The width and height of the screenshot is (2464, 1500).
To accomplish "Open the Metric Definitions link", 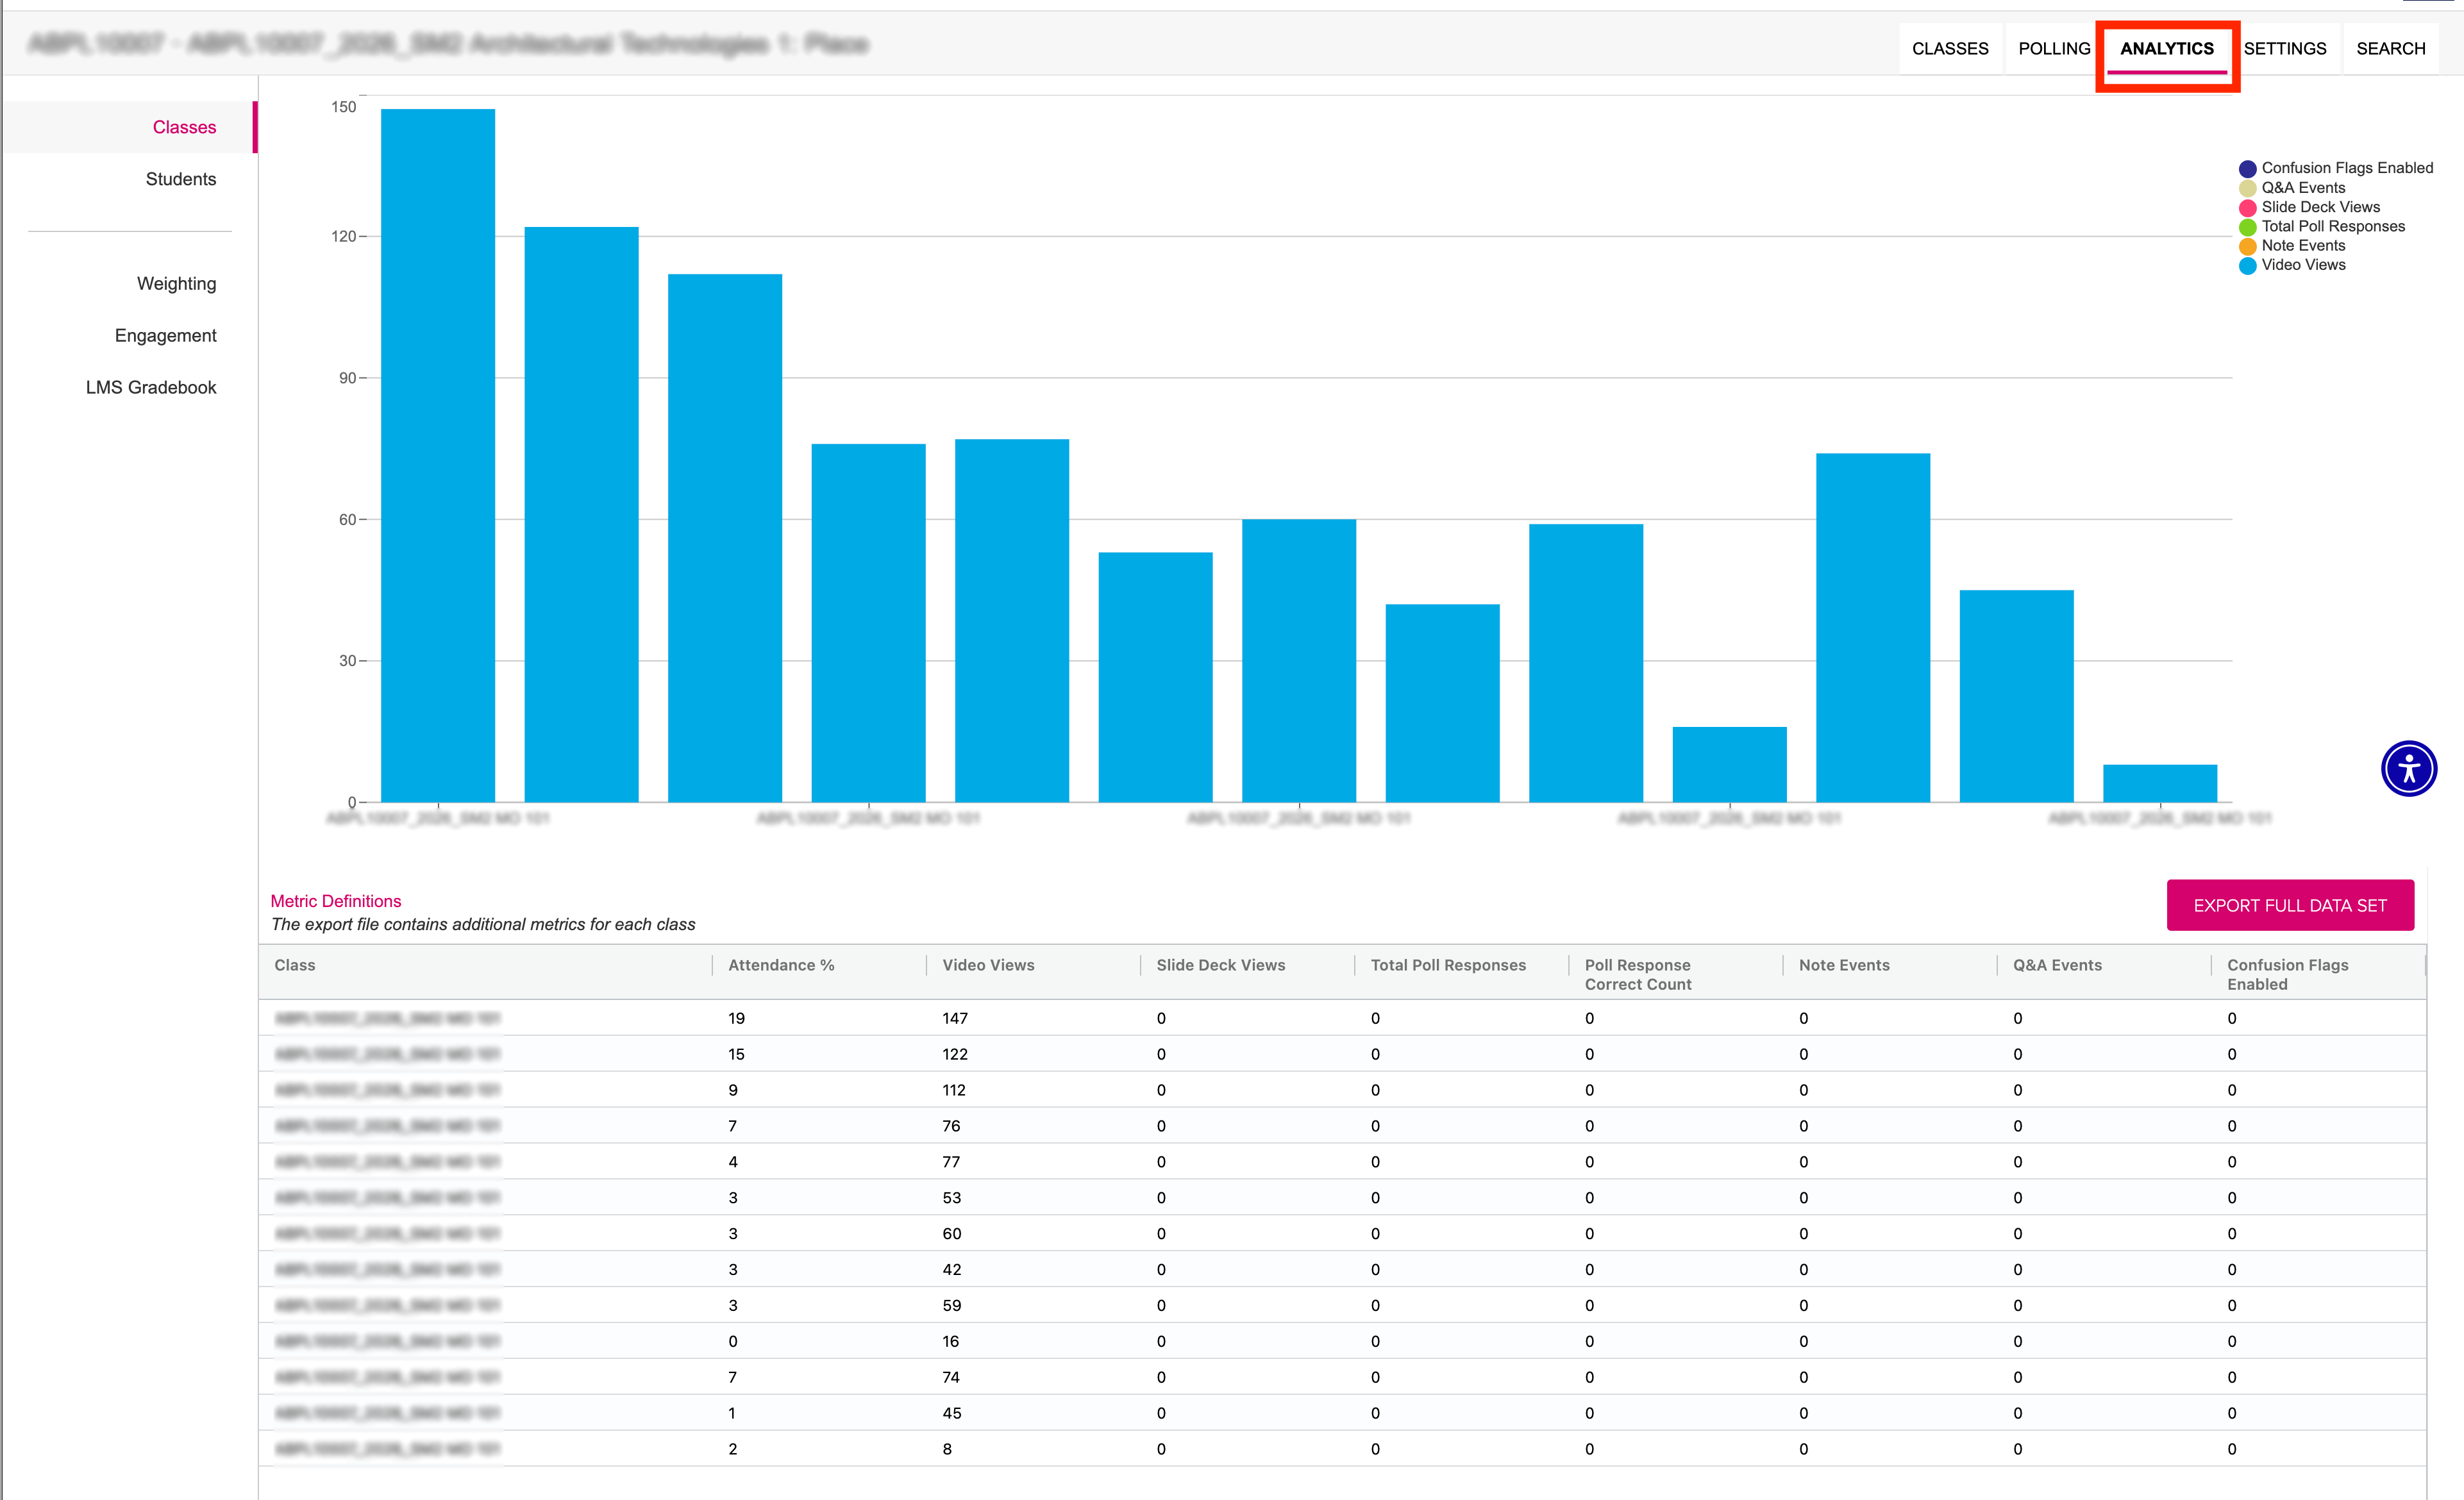I will tap(336, 901).
